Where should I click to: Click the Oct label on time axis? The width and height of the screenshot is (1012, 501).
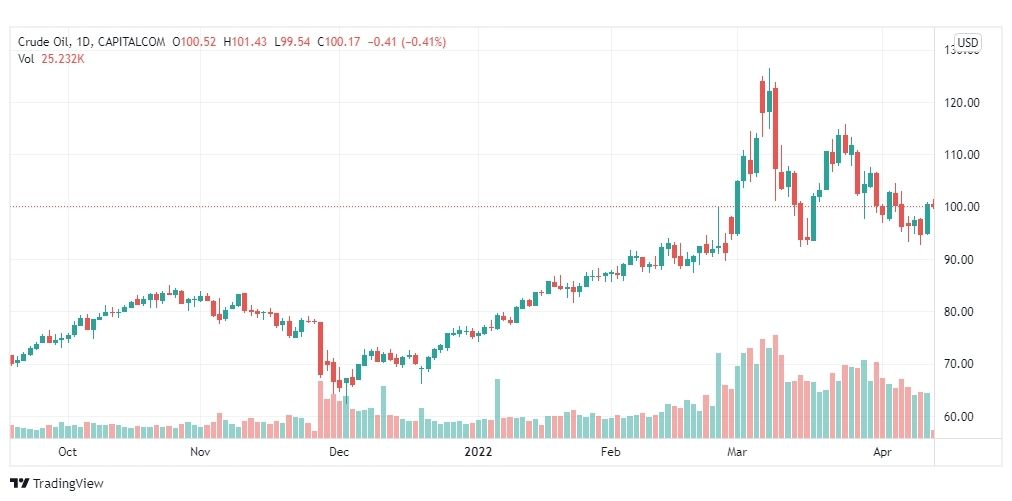tap(67, 452)
